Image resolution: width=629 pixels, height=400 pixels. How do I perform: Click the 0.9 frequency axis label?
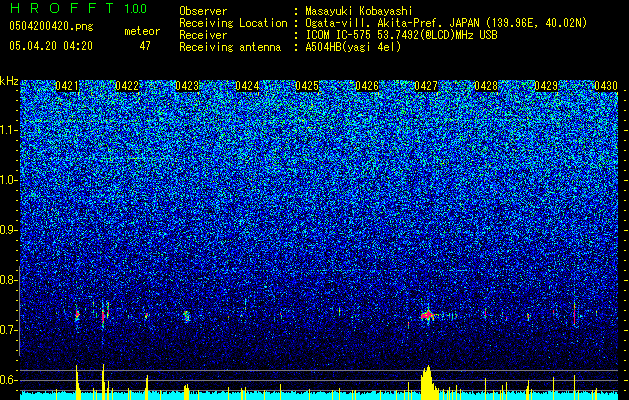(x=8, y=230)
